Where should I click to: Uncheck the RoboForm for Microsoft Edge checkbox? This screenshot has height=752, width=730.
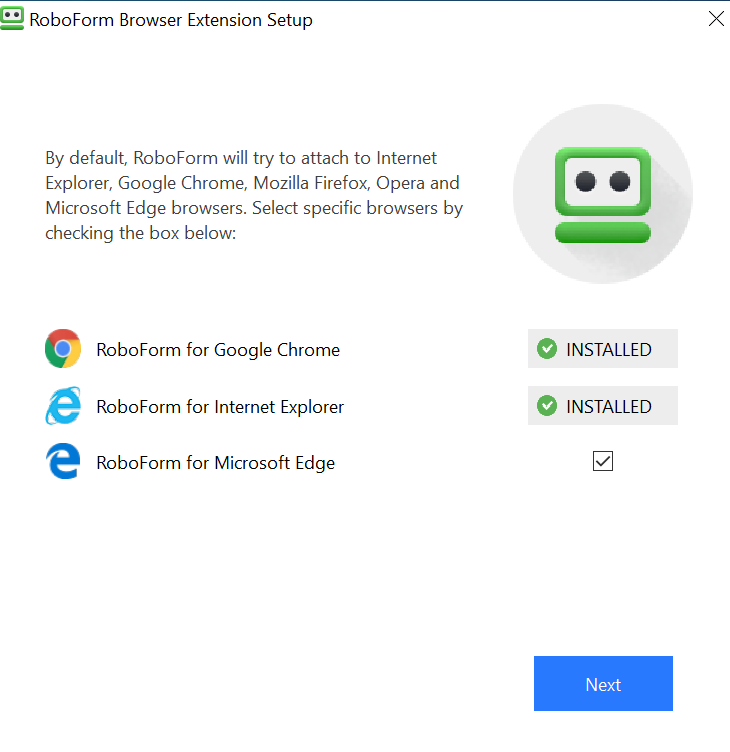click(x=603, y=461)
